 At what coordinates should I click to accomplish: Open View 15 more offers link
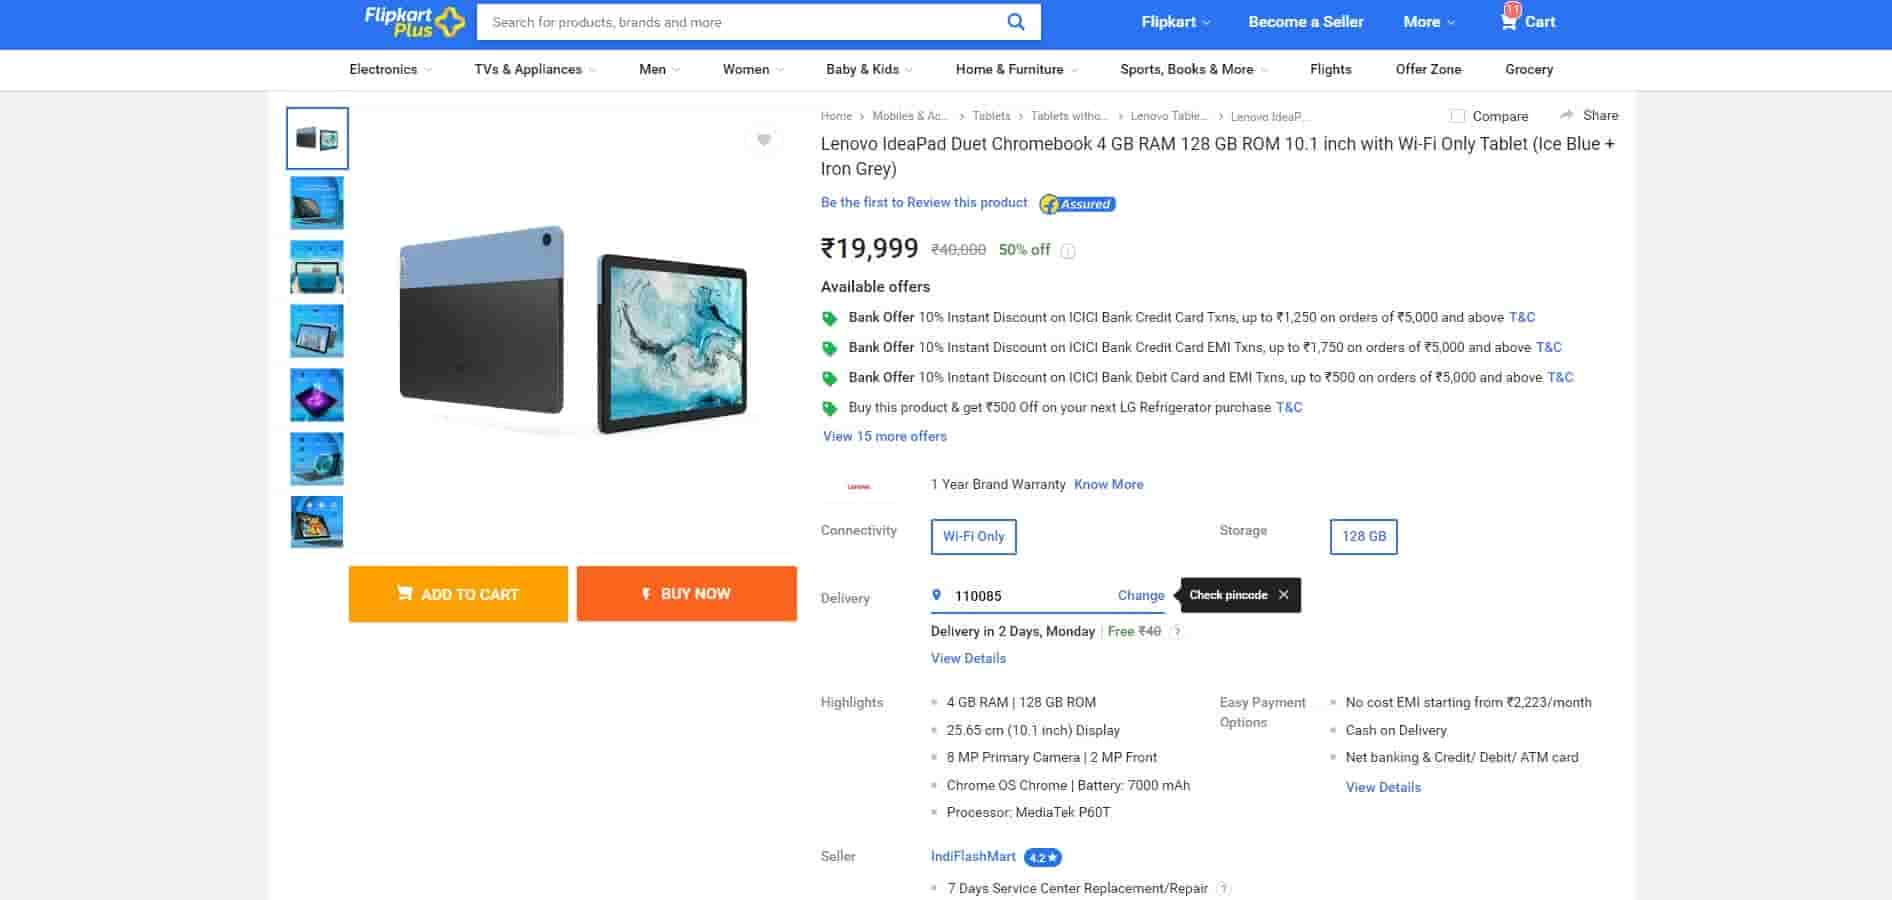884,437
